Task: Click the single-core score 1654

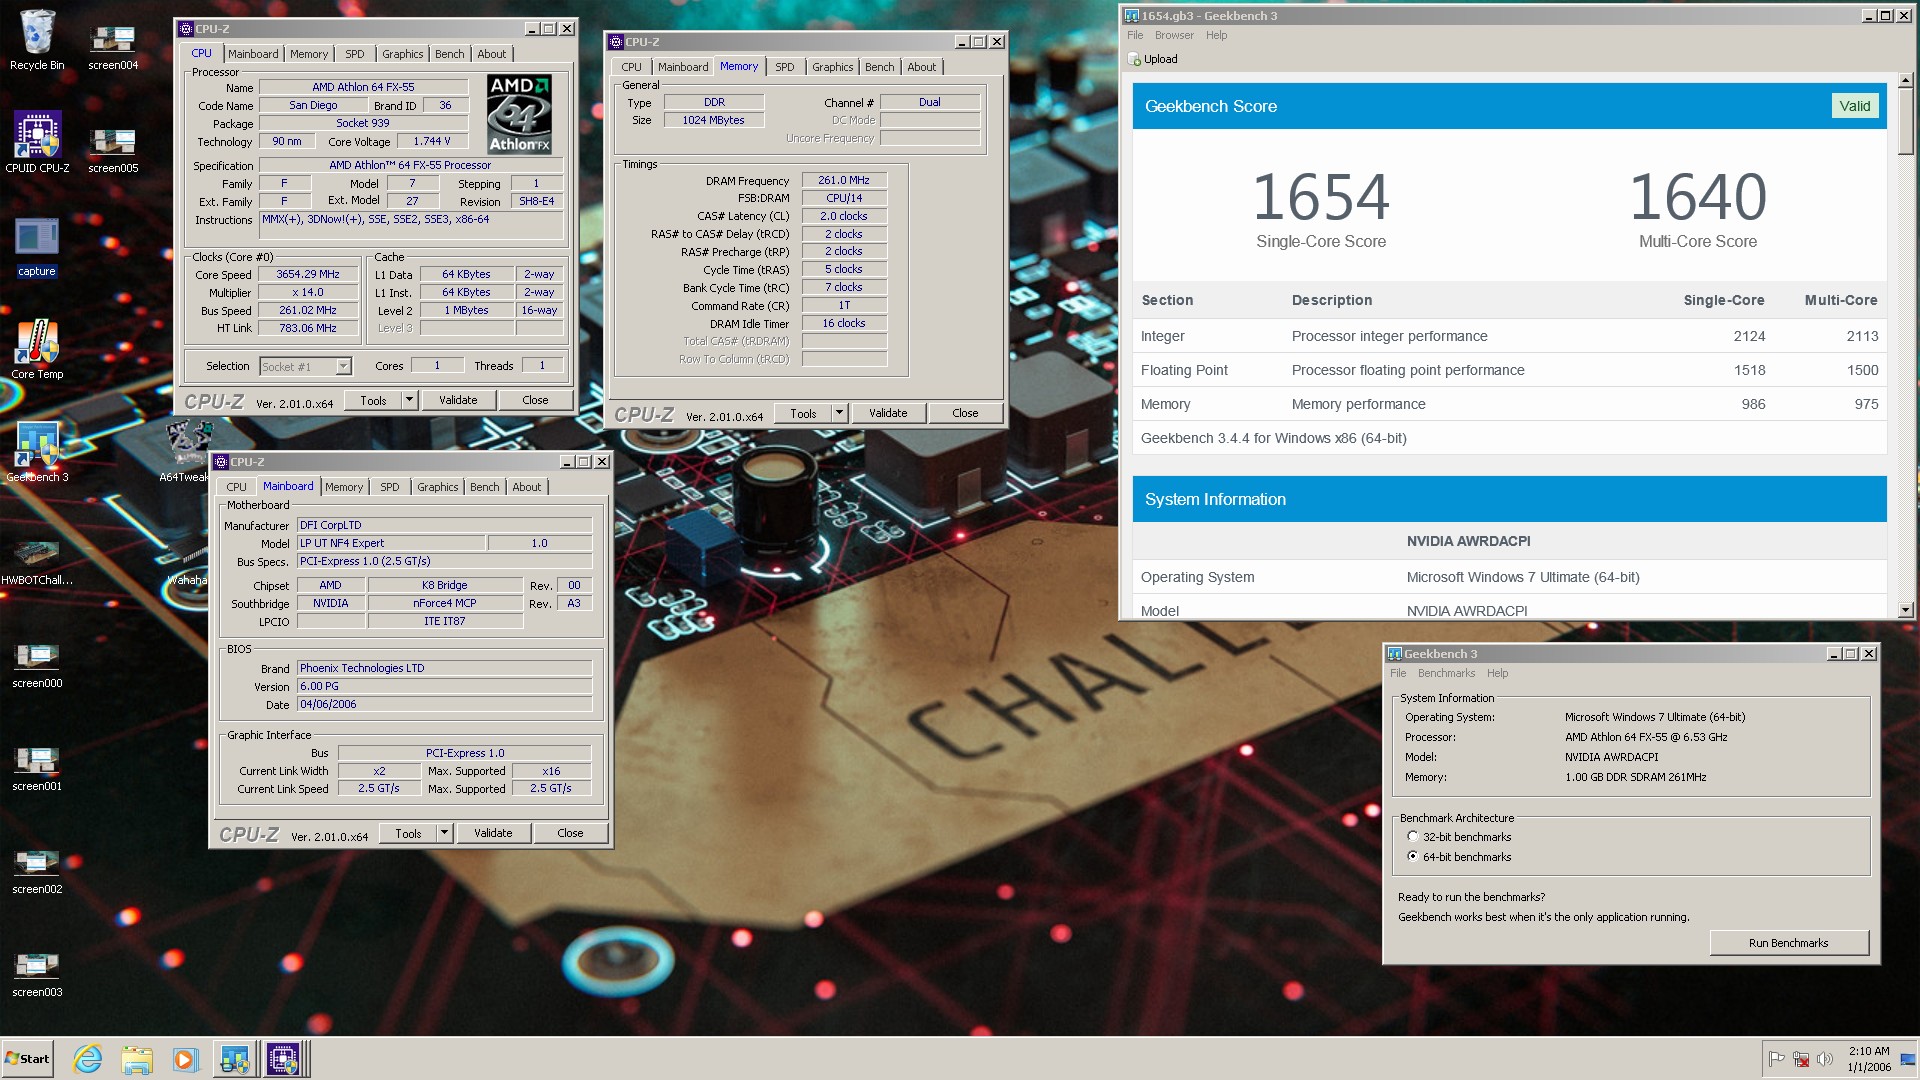Action: 1321,197
